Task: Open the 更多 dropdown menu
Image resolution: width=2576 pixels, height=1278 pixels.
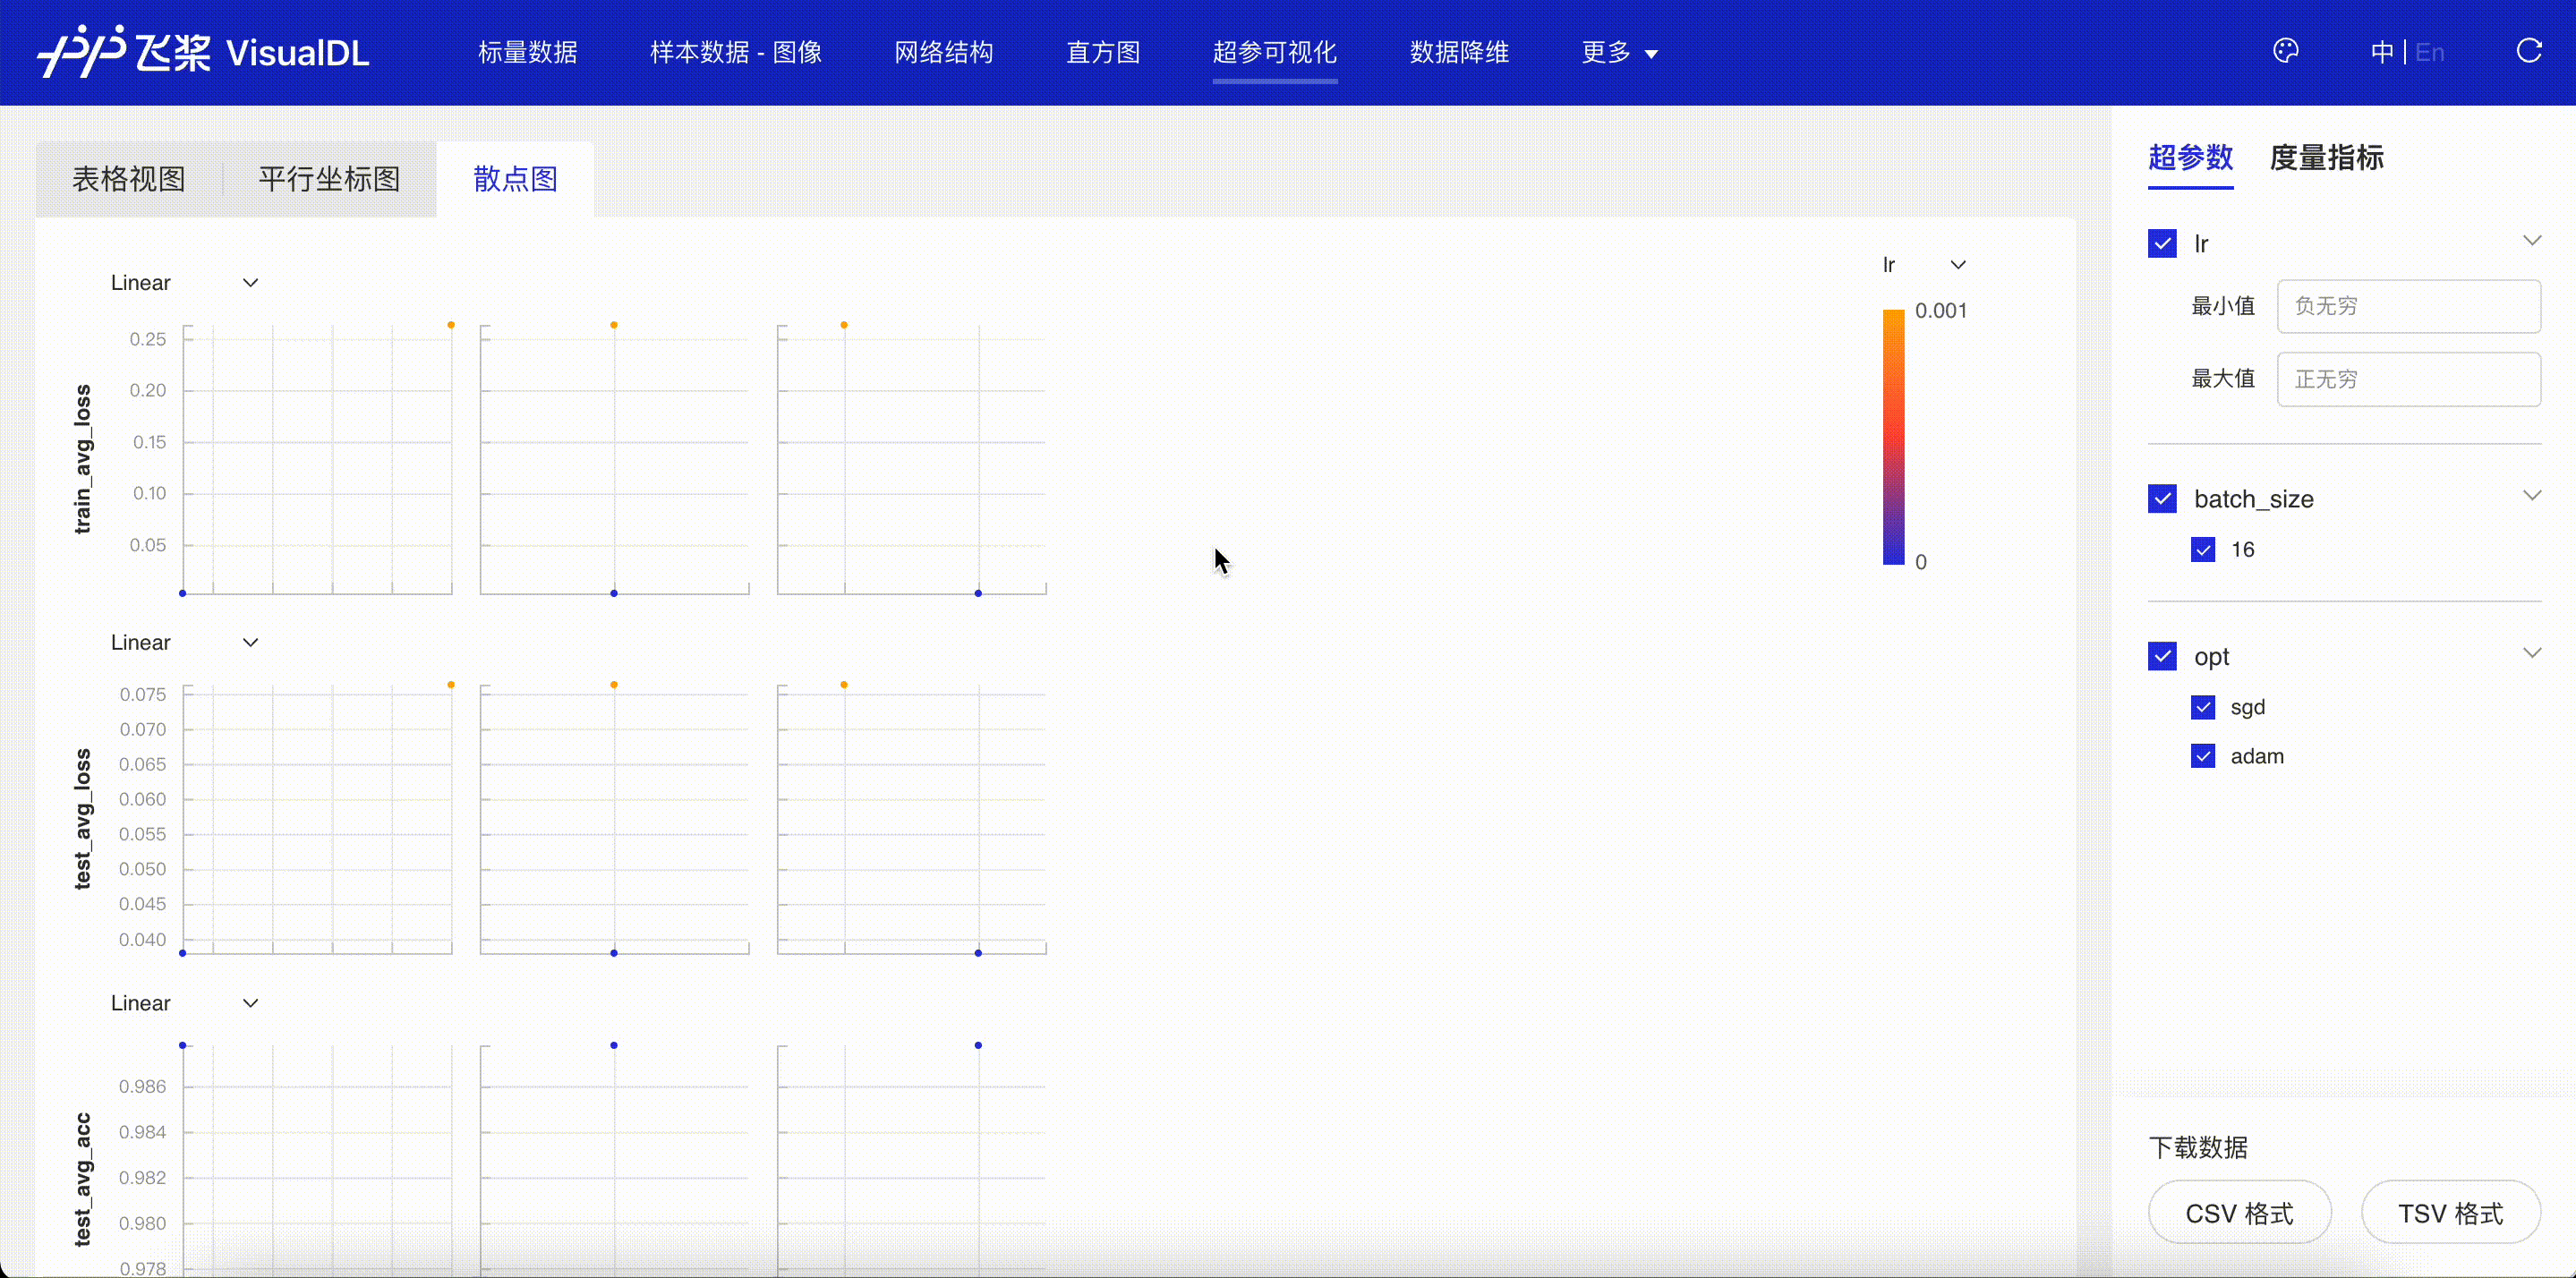Action: tap(1619, 52)
